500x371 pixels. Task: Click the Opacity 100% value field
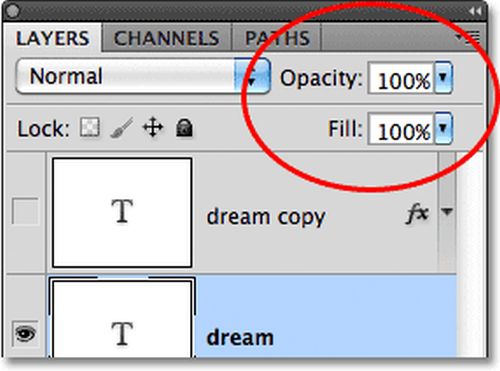[x=401, y=78]
